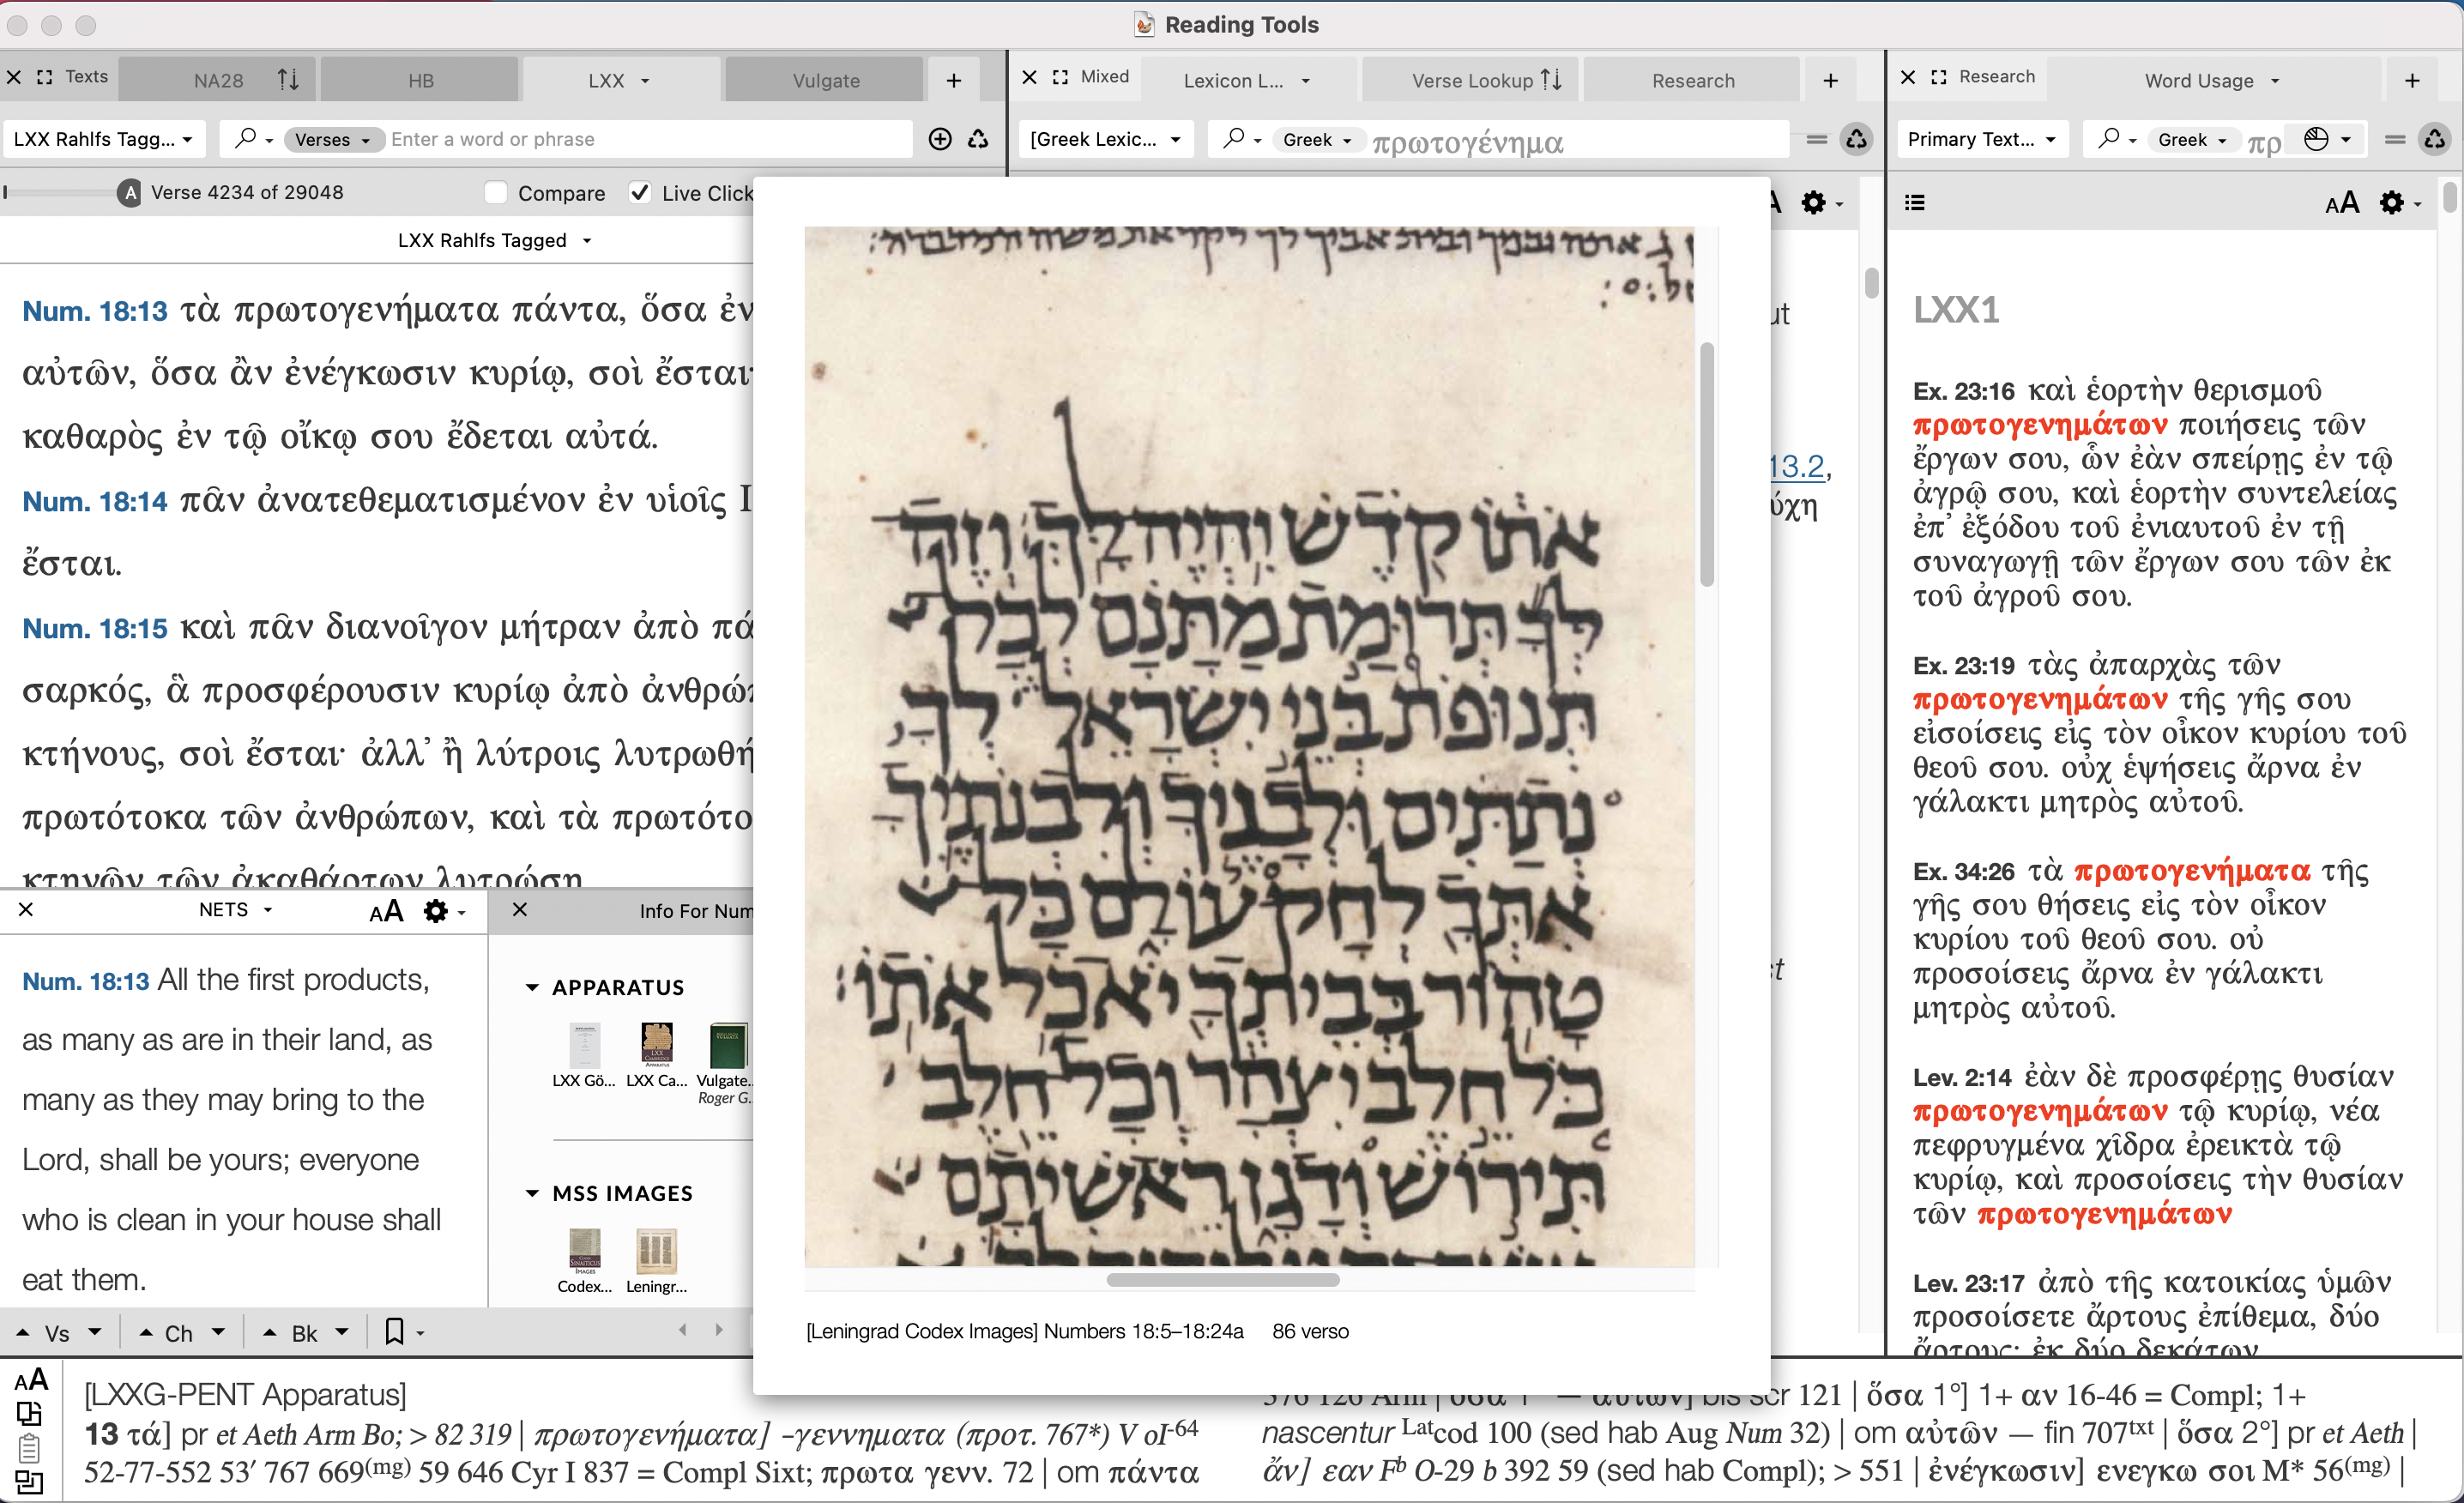Viewport: 2464px width, 1503px height.
Task: Collapse the APPARATUS section
Action: point(533,988)
